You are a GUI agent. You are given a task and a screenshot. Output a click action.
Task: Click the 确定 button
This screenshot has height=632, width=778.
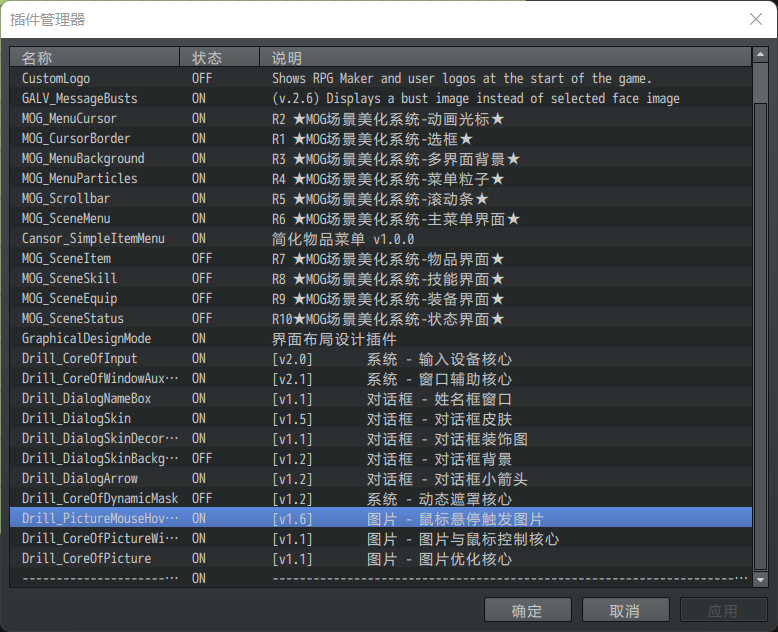pos(527,610)
